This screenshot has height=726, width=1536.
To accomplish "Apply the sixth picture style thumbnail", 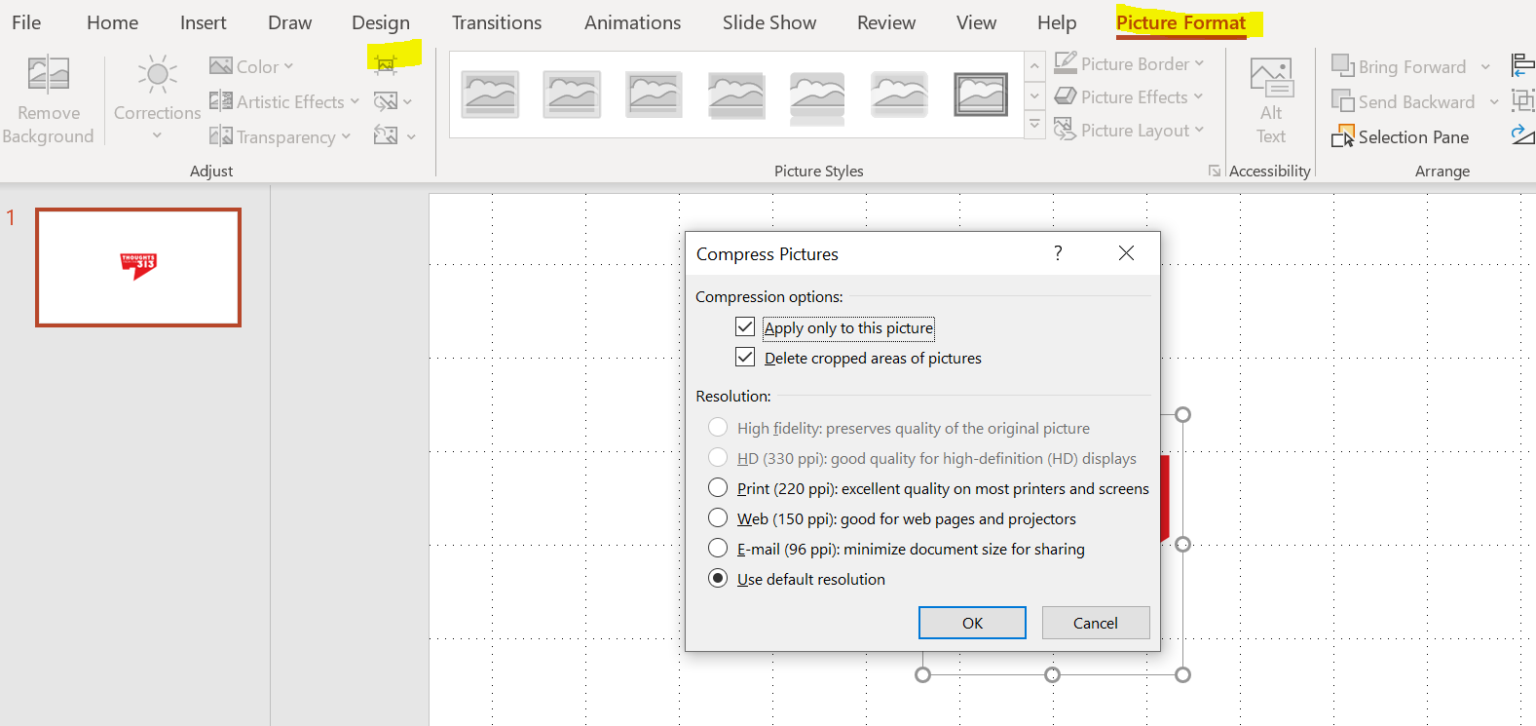I will pos(899,95).
